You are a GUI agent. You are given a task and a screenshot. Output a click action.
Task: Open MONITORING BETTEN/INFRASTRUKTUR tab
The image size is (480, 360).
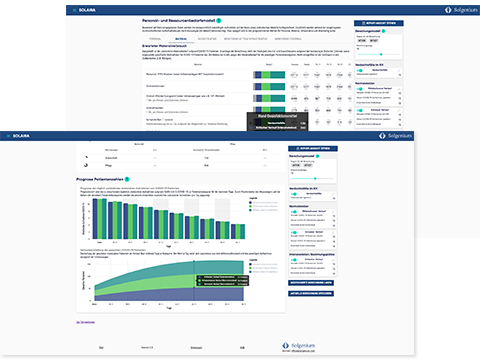(x=245, y=39)
